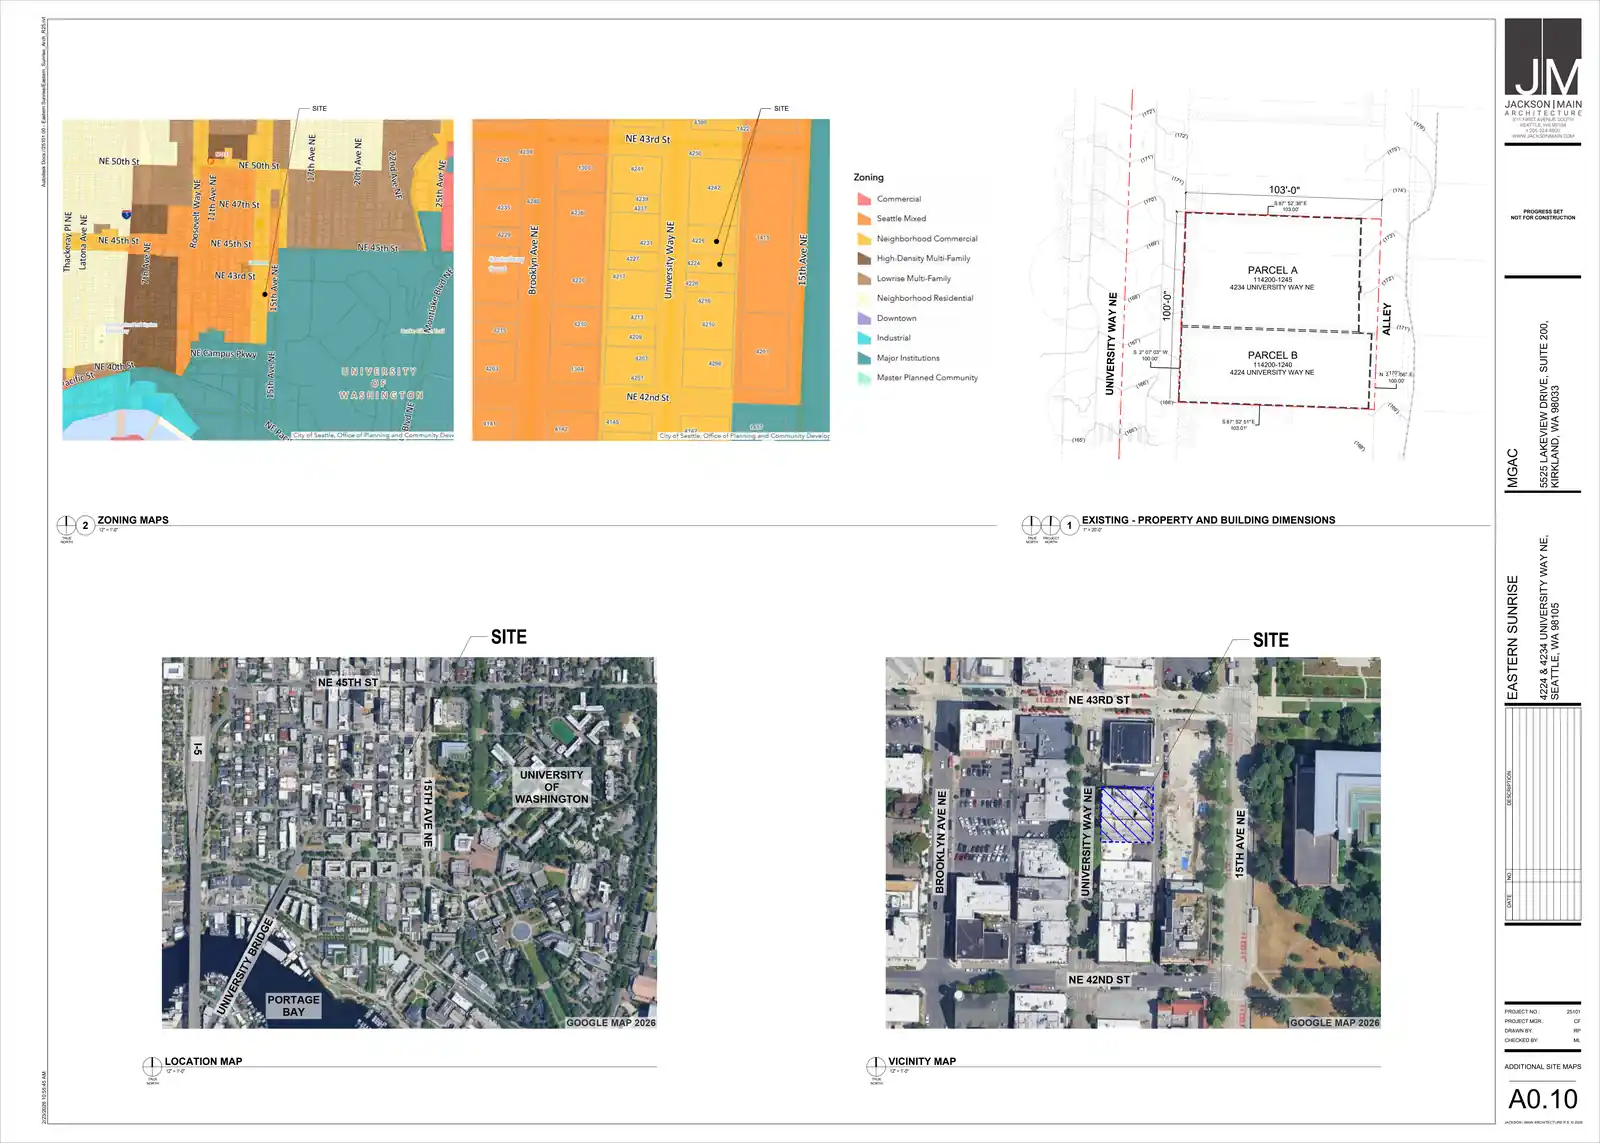Click NE 45TH ST label on location map
The width and height of the screenshot is (1600, 1143).
[348, 683]
